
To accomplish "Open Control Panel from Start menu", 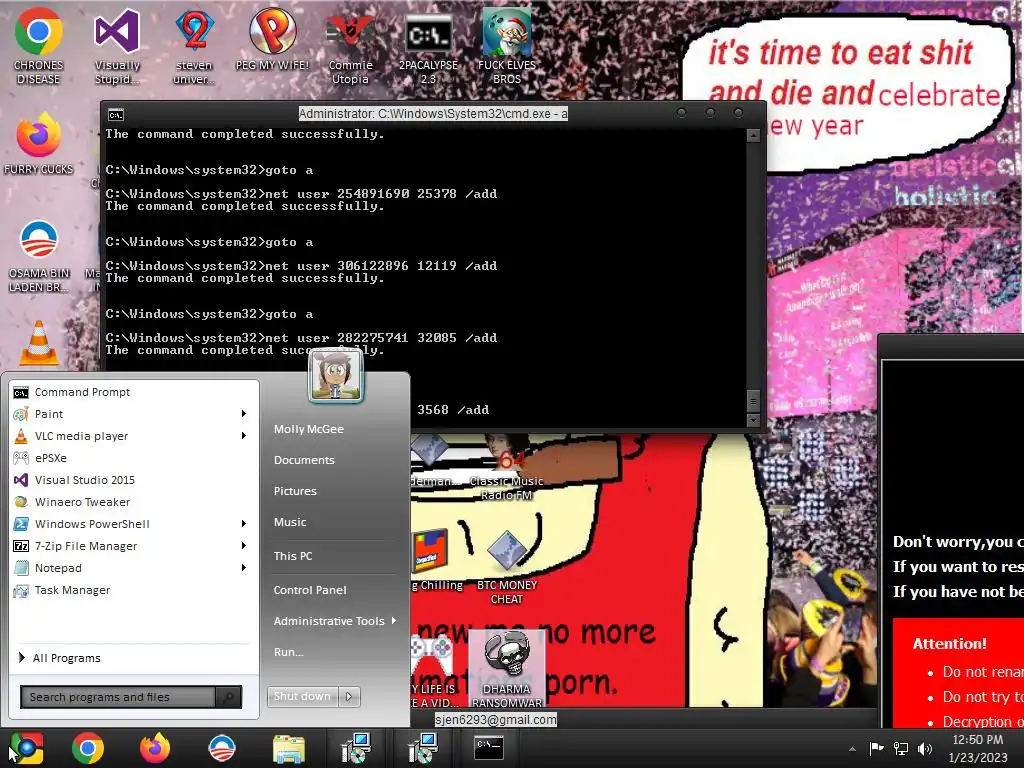I will pos(310,590).
